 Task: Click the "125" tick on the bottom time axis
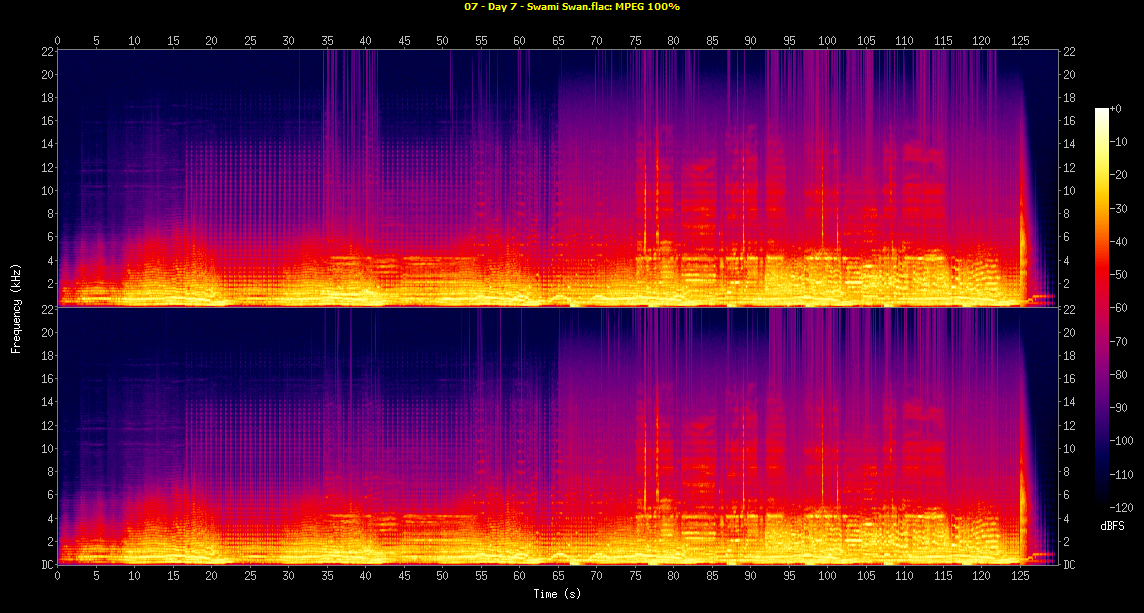[1020, 576]
